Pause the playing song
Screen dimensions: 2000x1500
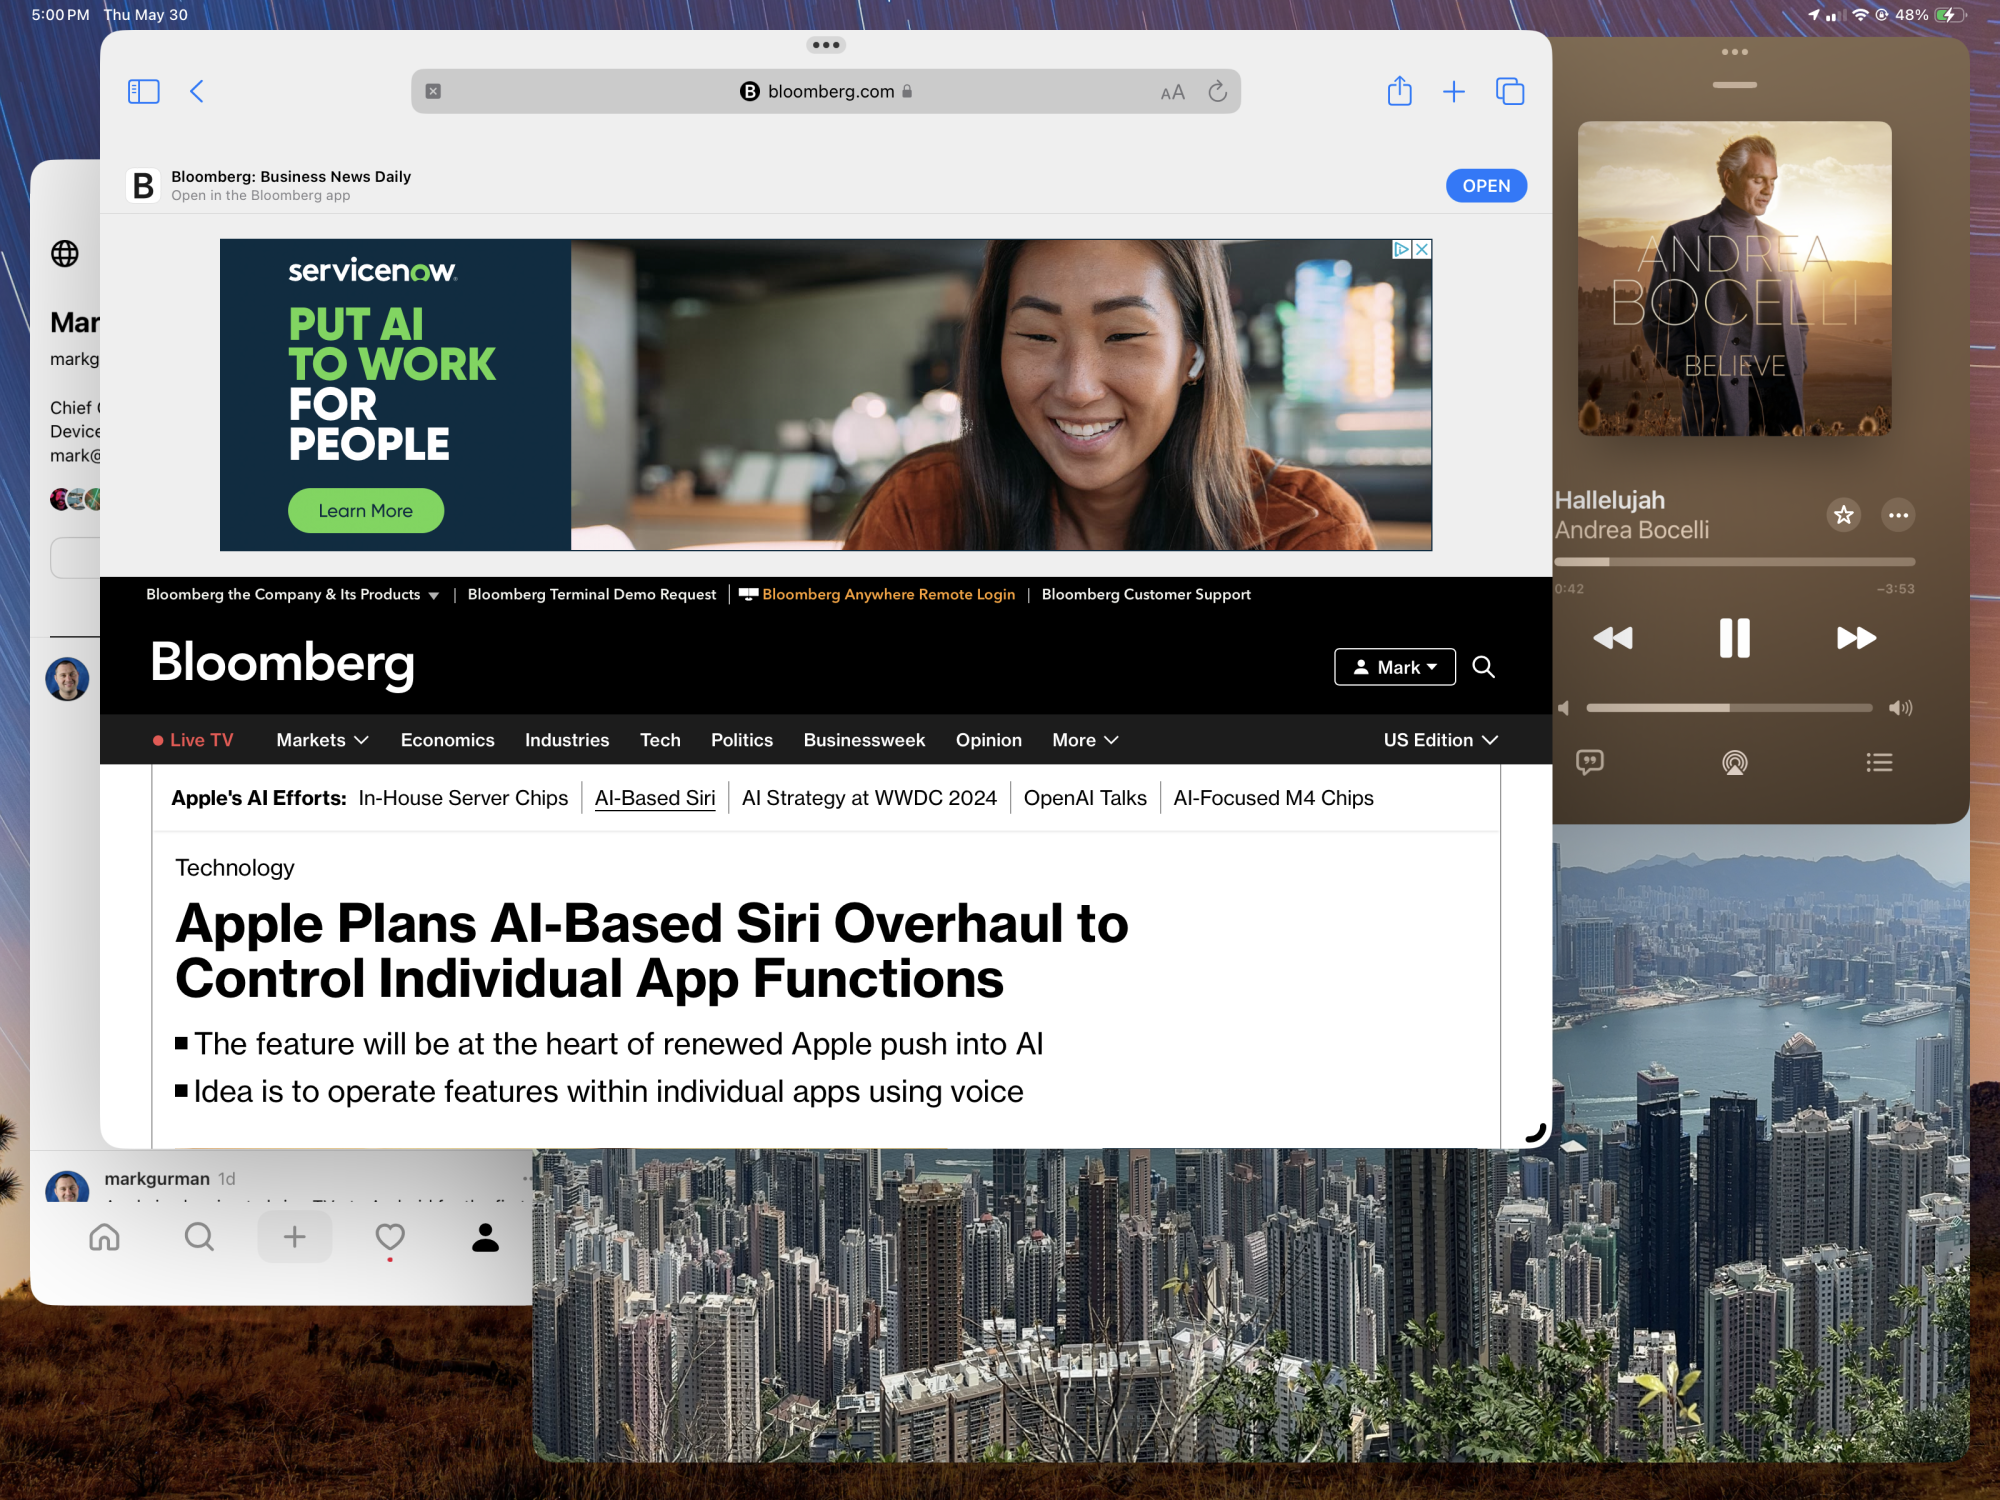tap(1734, 638)
